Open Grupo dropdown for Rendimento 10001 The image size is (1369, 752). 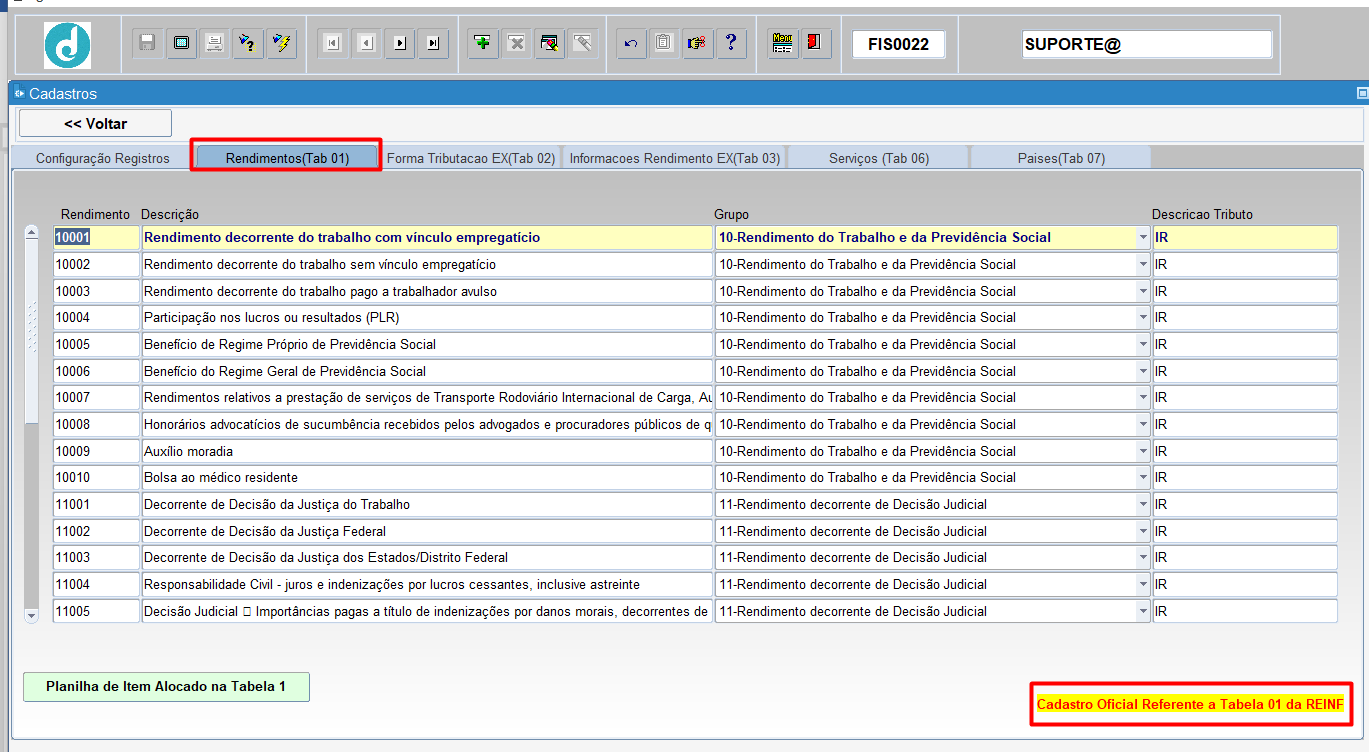click(x=1143, y=238)
